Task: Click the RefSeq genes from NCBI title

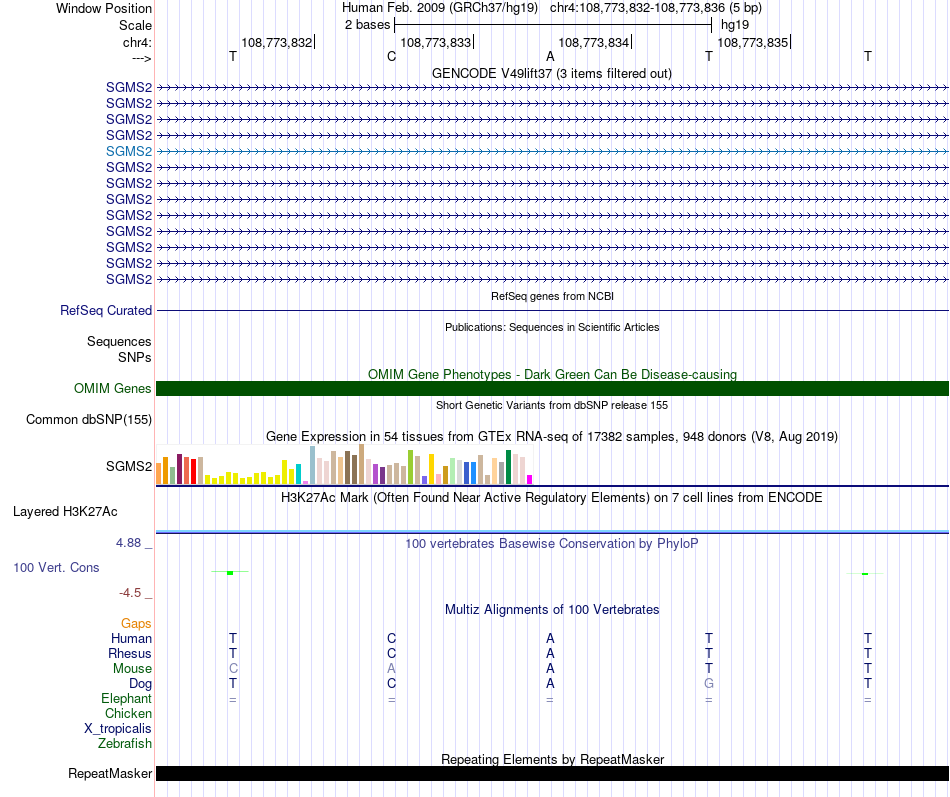Action: pos(553,296)
